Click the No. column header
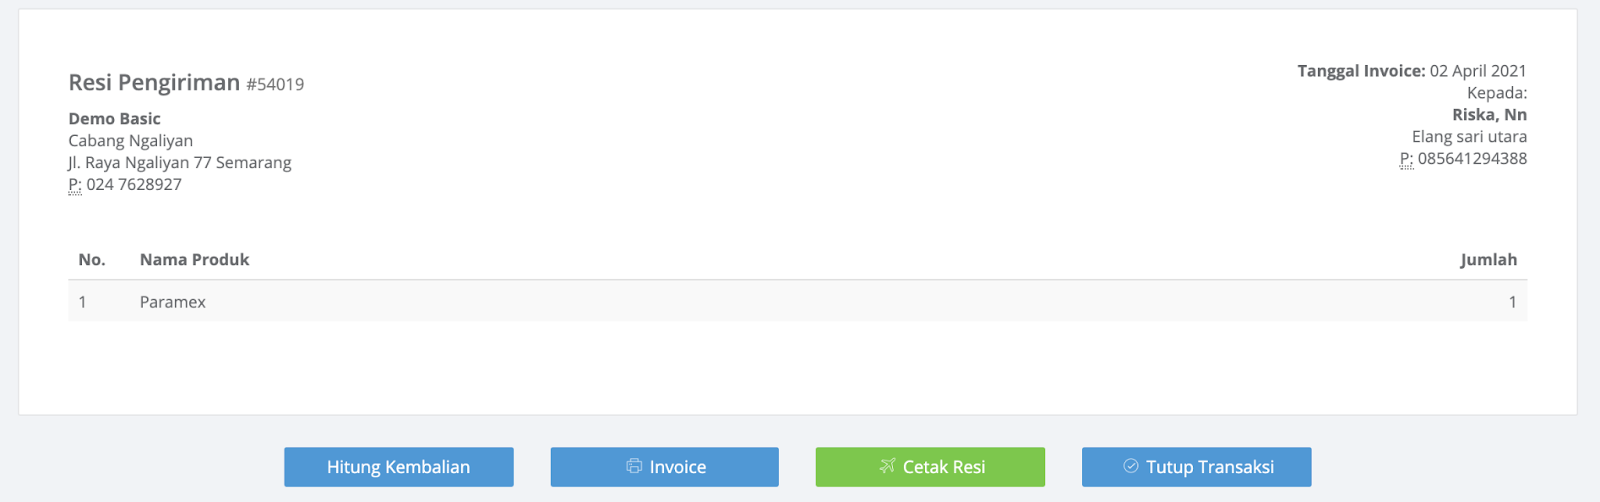Image resolution: width=1600 pixels, height=502 pixels. (92, 260)
